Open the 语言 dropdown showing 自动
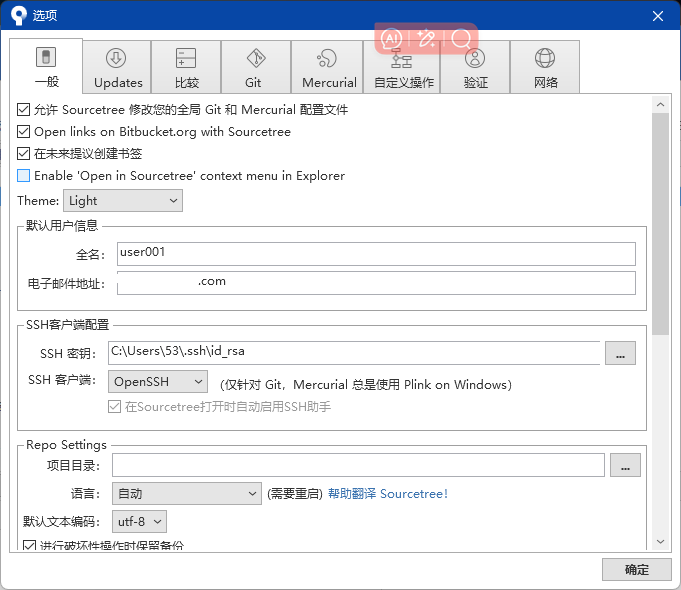Image resolution: width=681 pixels, height=590 pixels. point(187,494)
